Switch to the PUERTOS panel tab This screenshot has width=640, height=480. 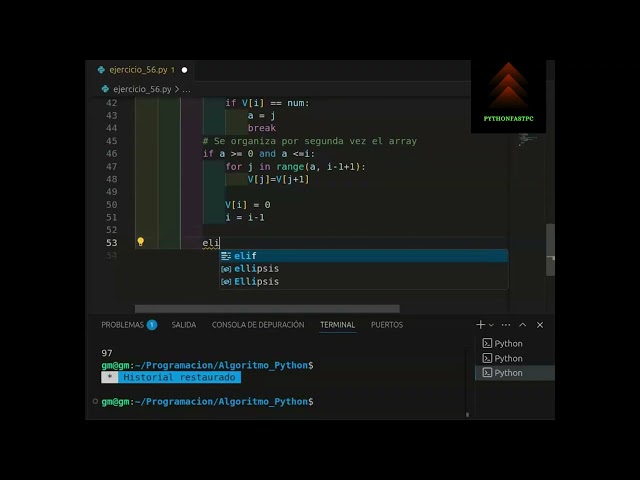pyautogui.click(x=387, y=325)
